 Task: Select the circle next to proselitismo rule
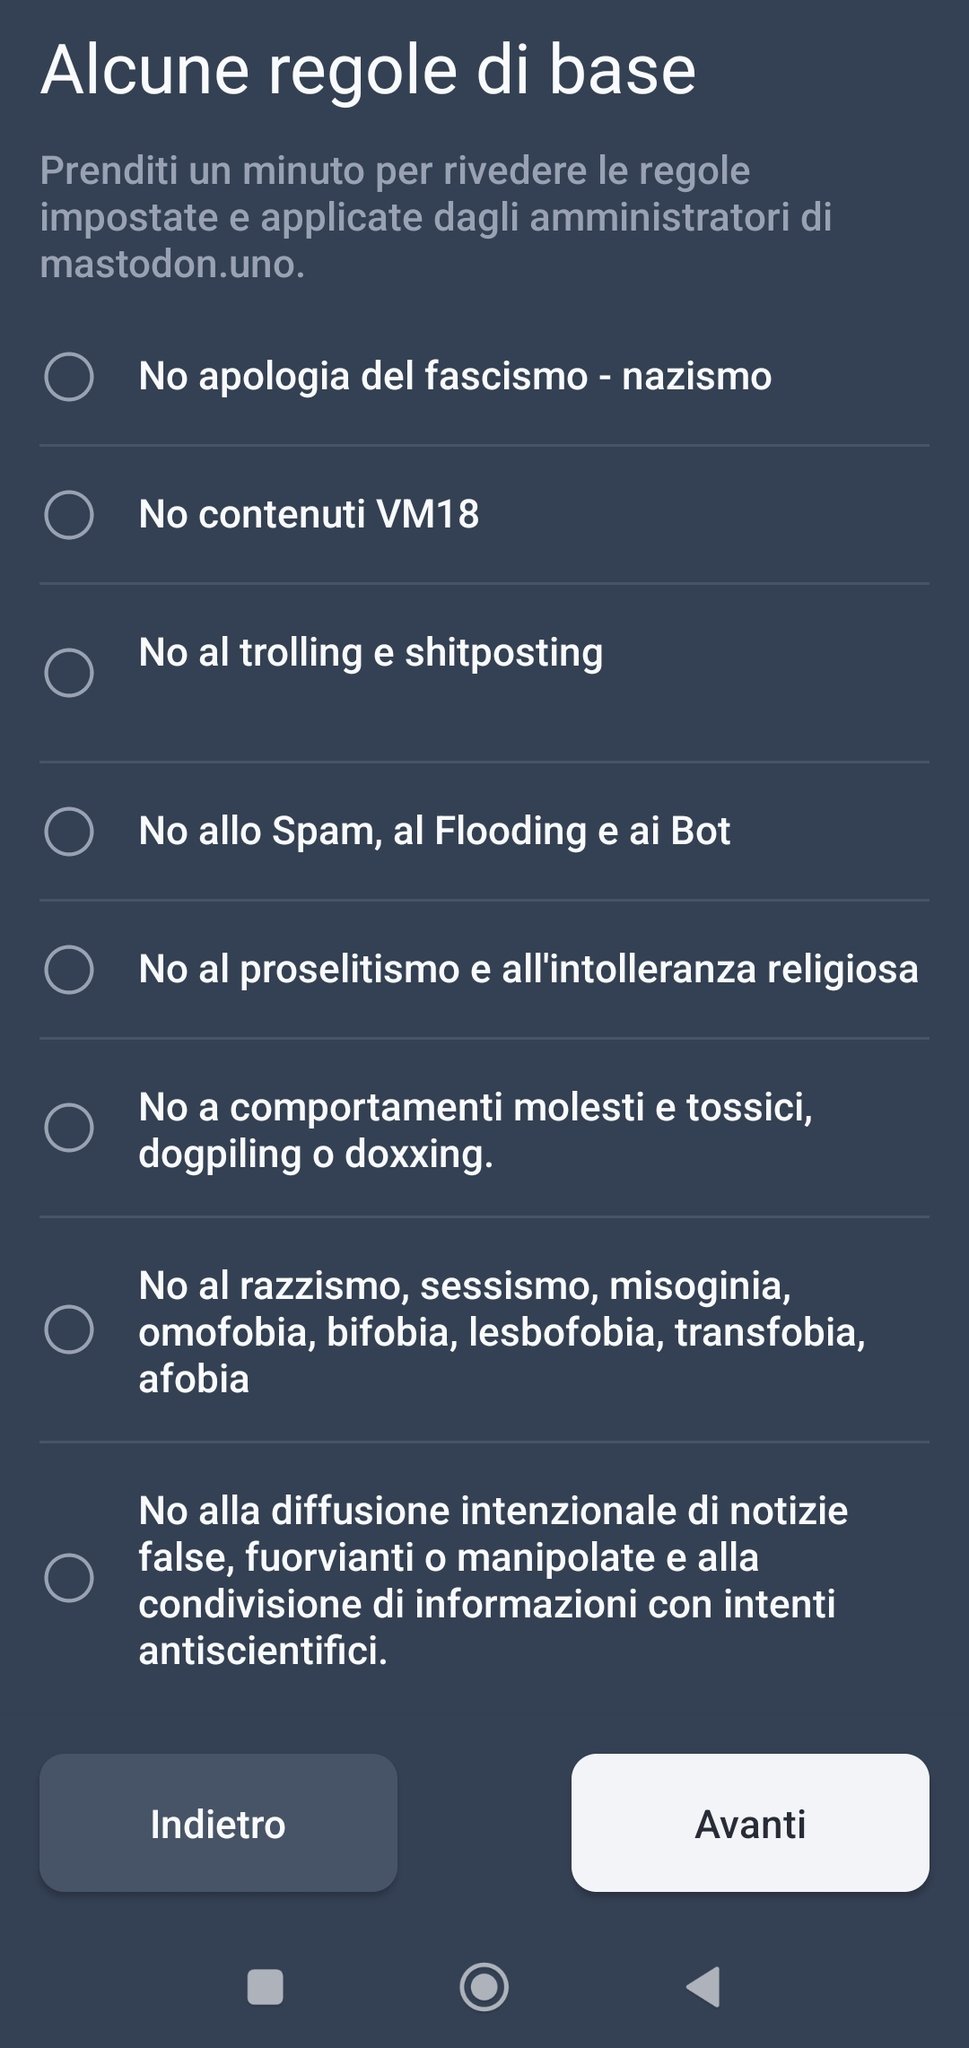[69, 969]
